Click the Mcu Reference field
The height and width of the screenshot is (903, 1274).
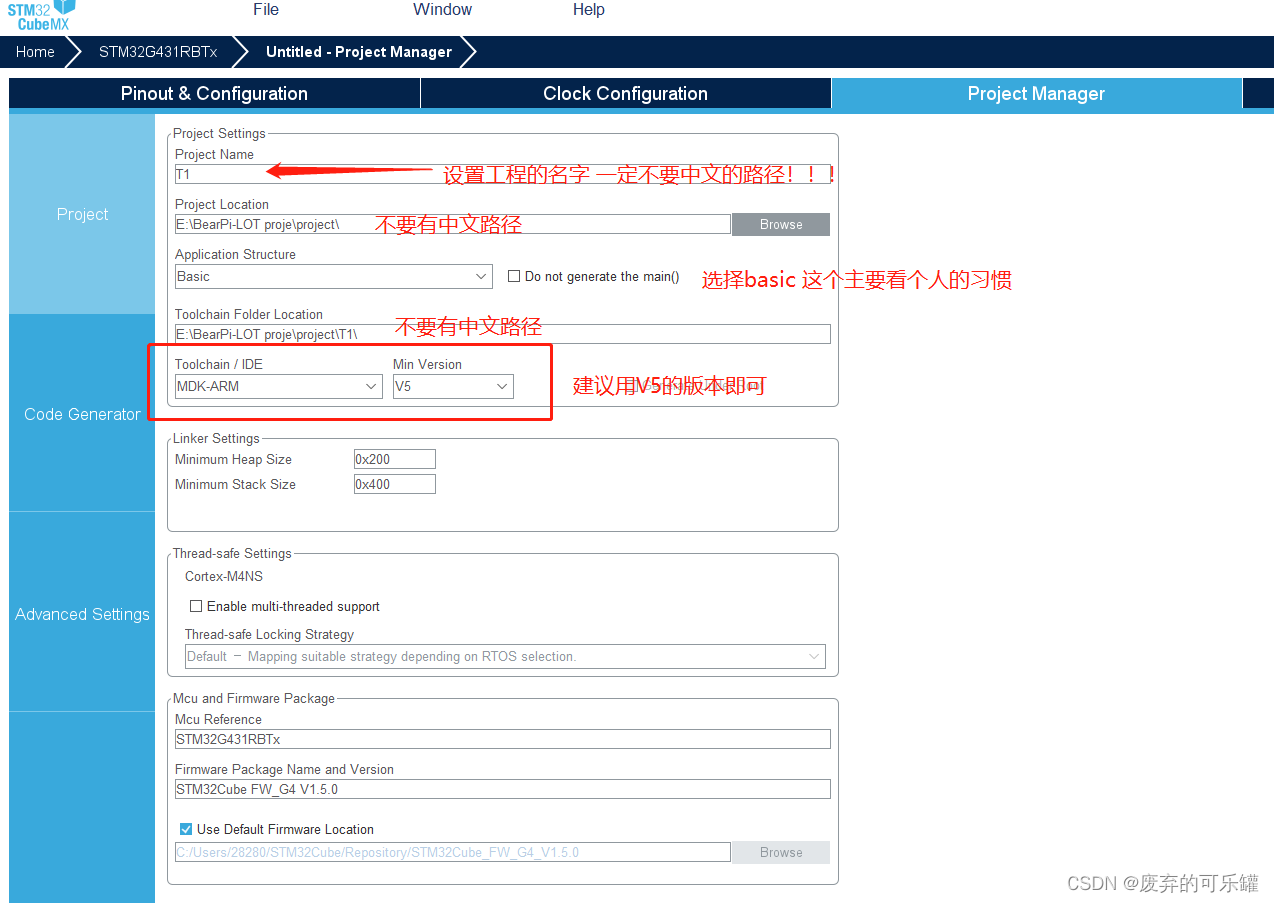pos(502,739)
